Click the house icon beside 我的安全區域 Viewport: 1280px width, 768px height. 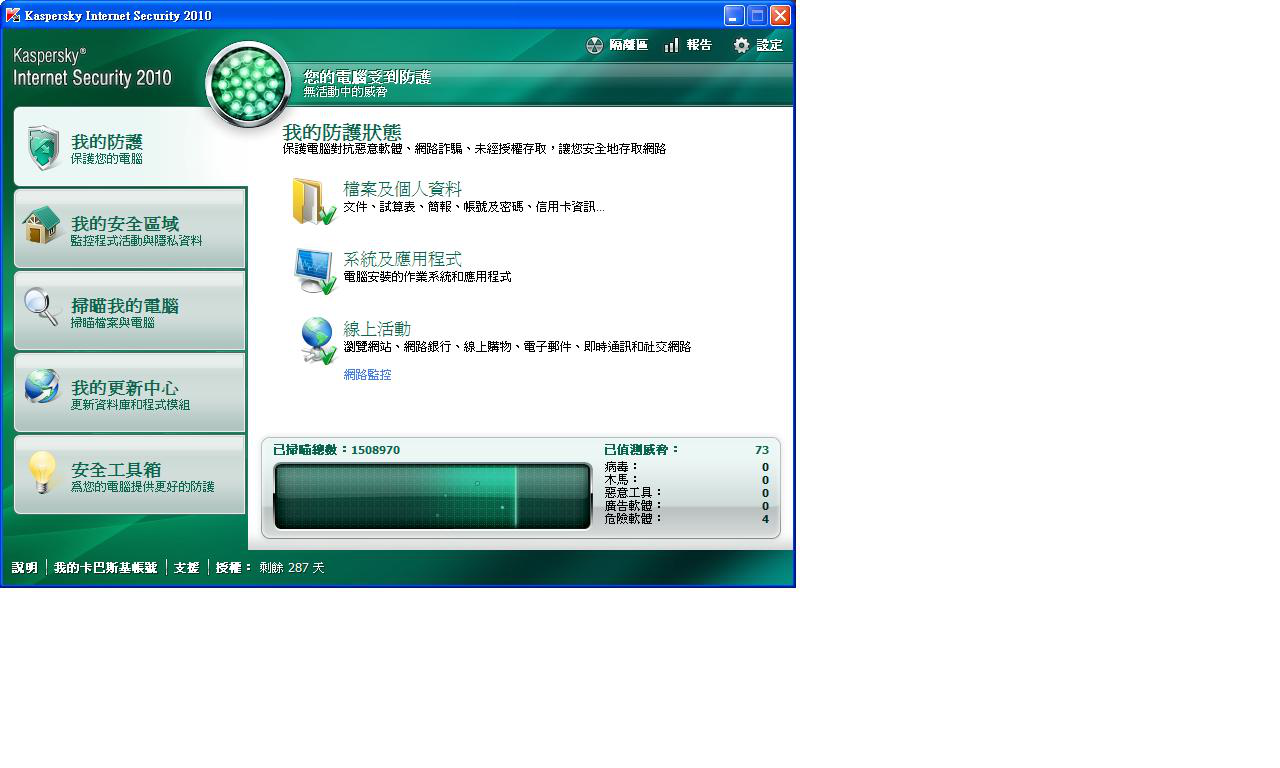tap(43, 226)
